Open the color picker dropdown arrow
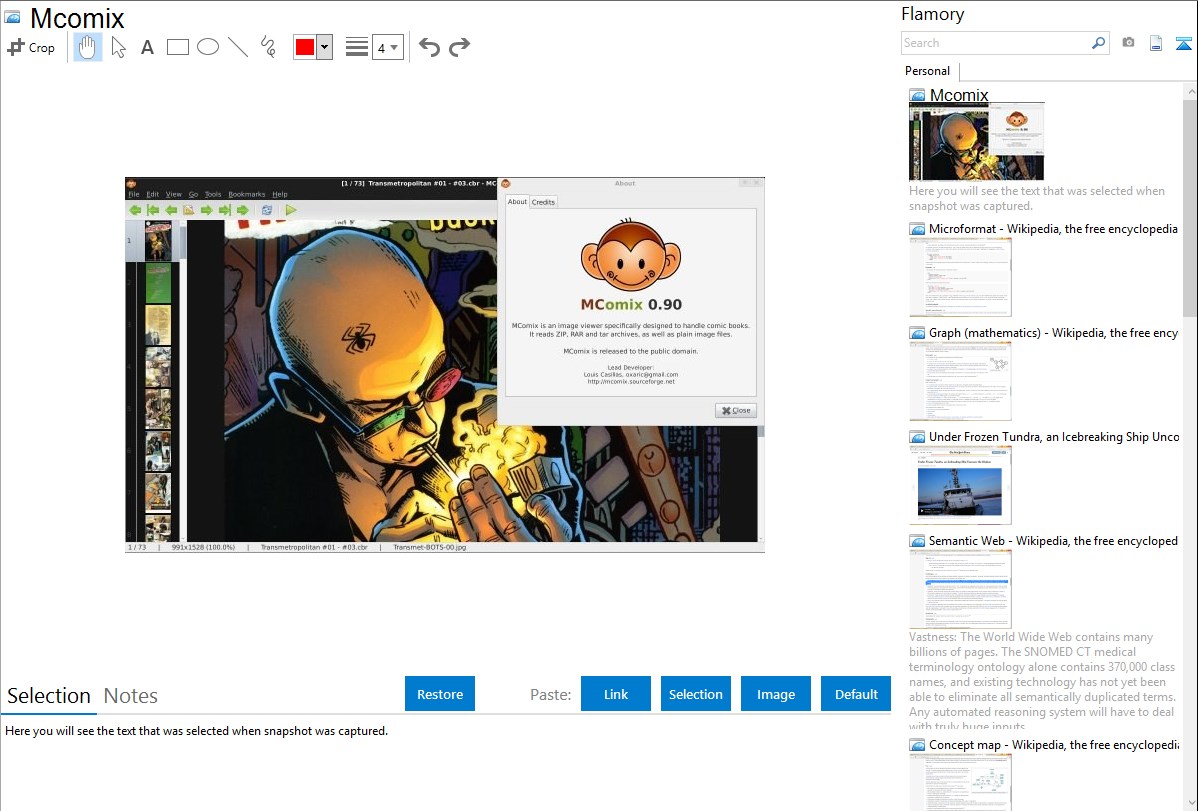The image size is (1198, 811). 324,47
